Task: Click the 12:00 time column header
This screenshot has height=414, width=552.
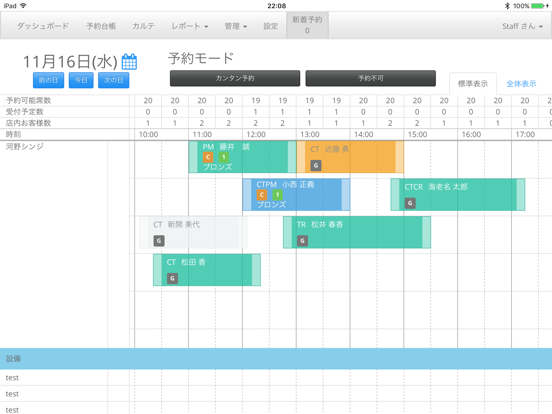Action: pos(256,134)
